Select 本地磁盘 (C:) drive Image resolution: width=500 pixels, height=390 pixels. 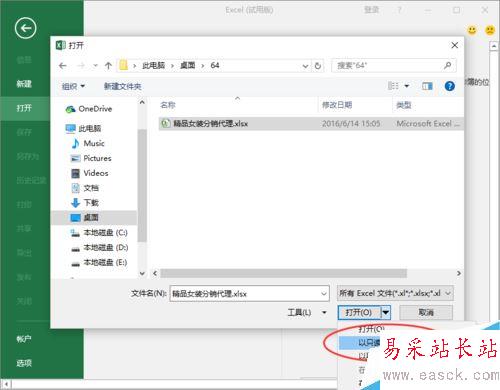[99, 233]
